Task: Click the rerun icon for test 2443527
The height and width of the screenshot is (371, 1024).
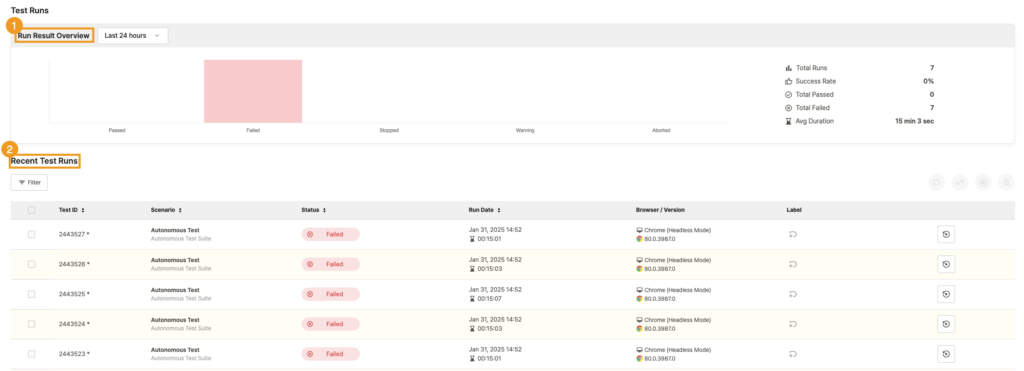Action: (x=946, y=234)
